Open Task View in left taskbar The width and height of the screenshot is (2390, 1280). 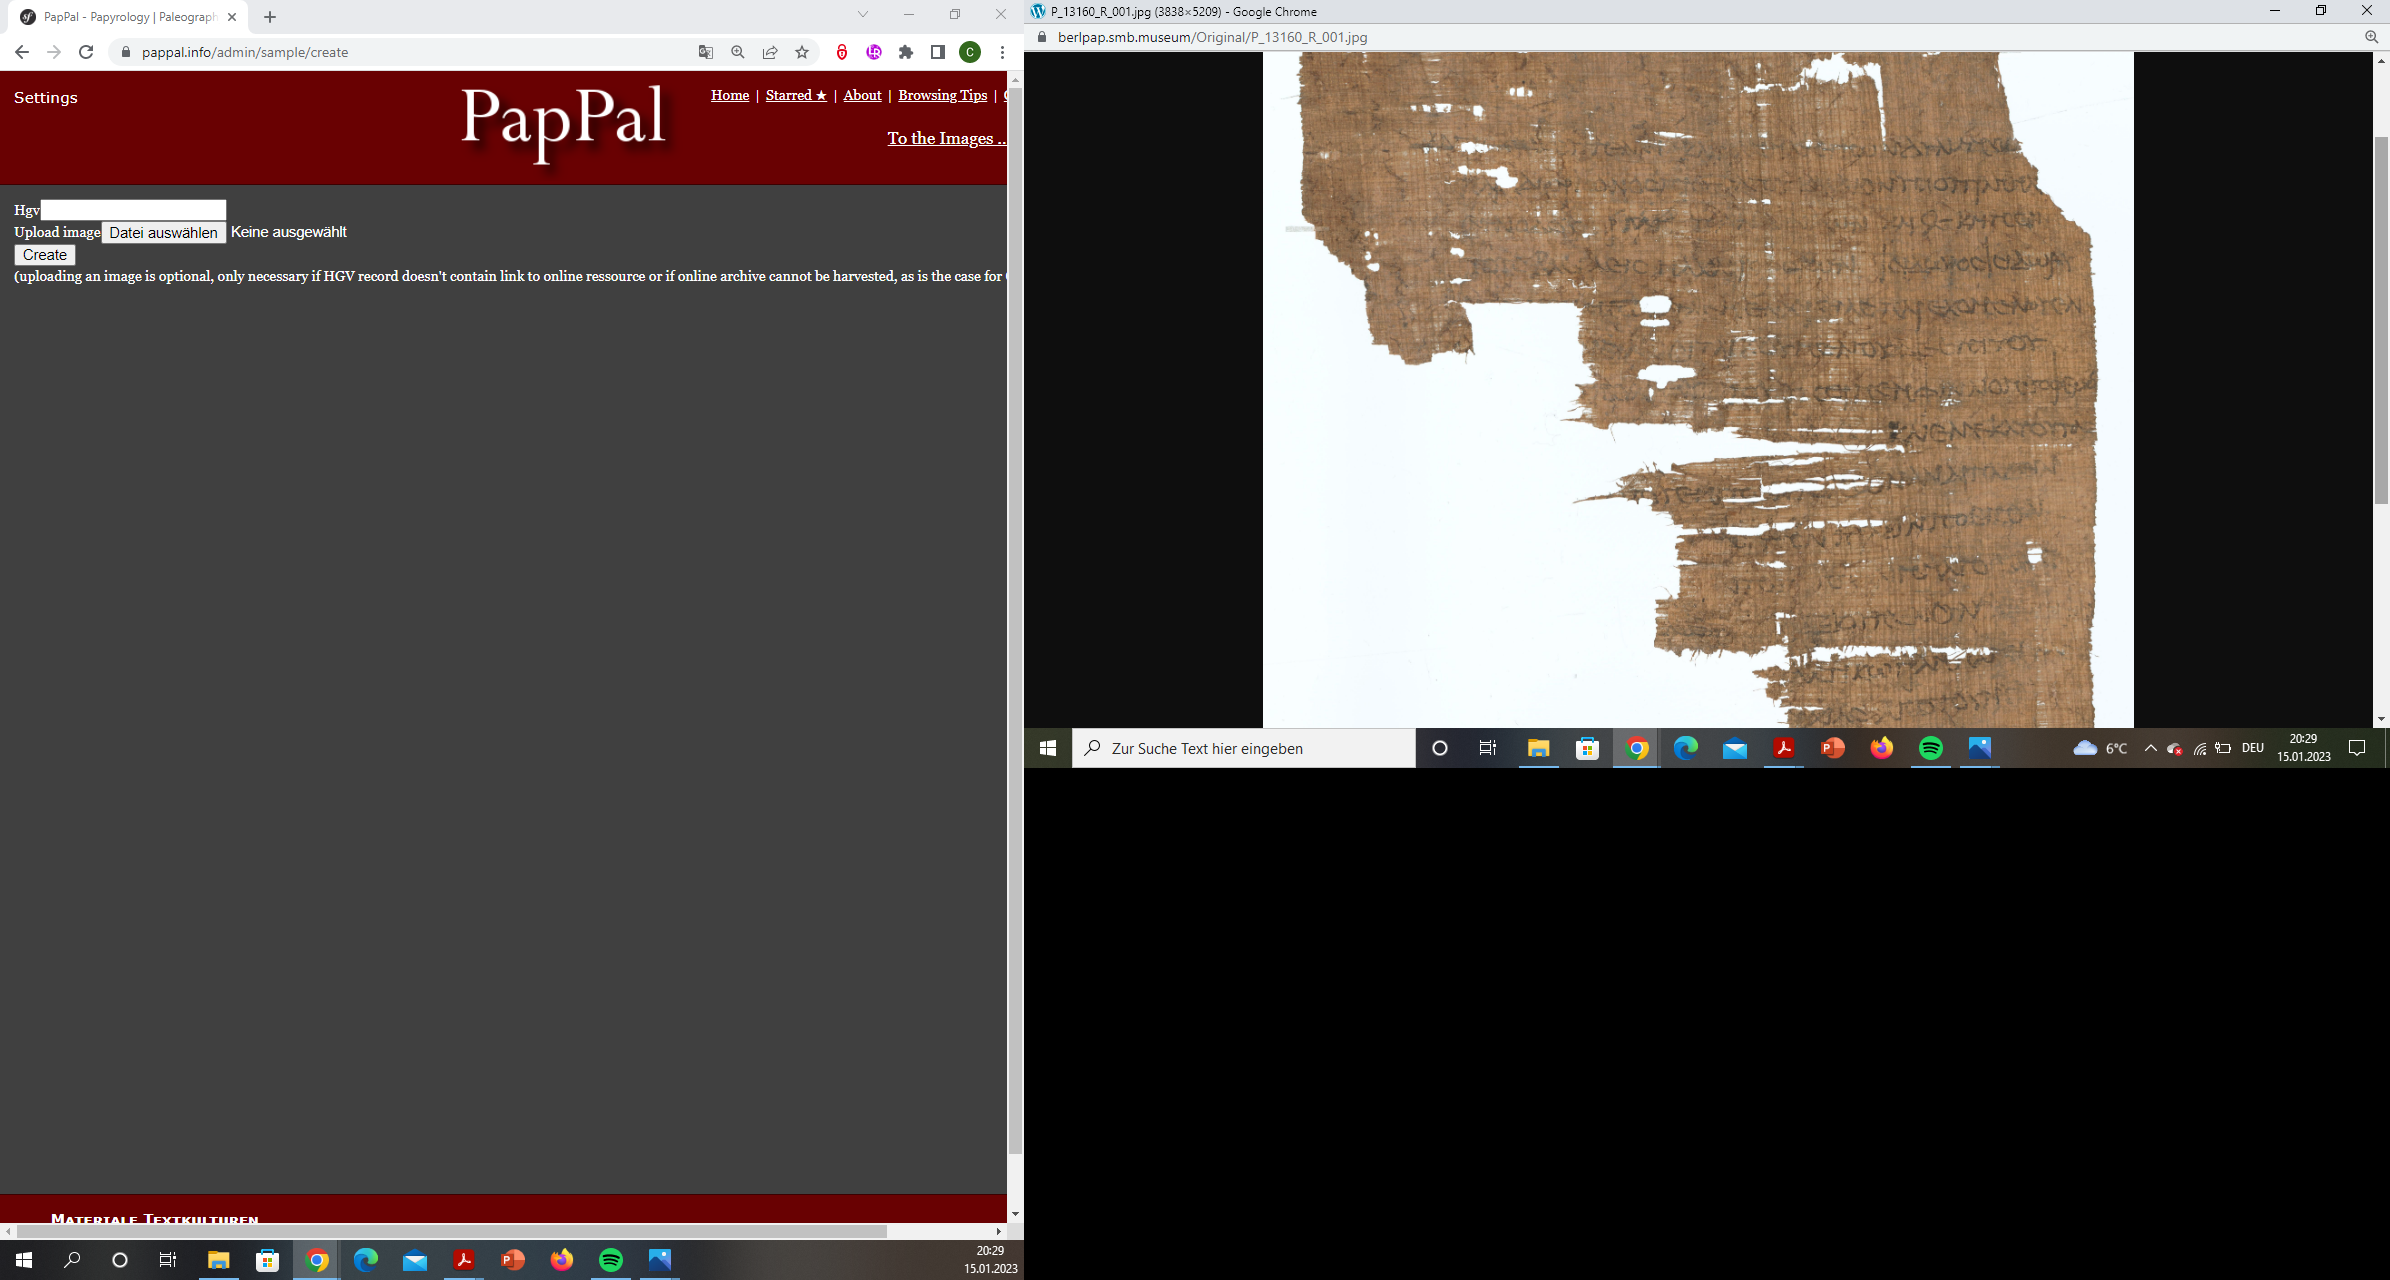[168, 1260]
